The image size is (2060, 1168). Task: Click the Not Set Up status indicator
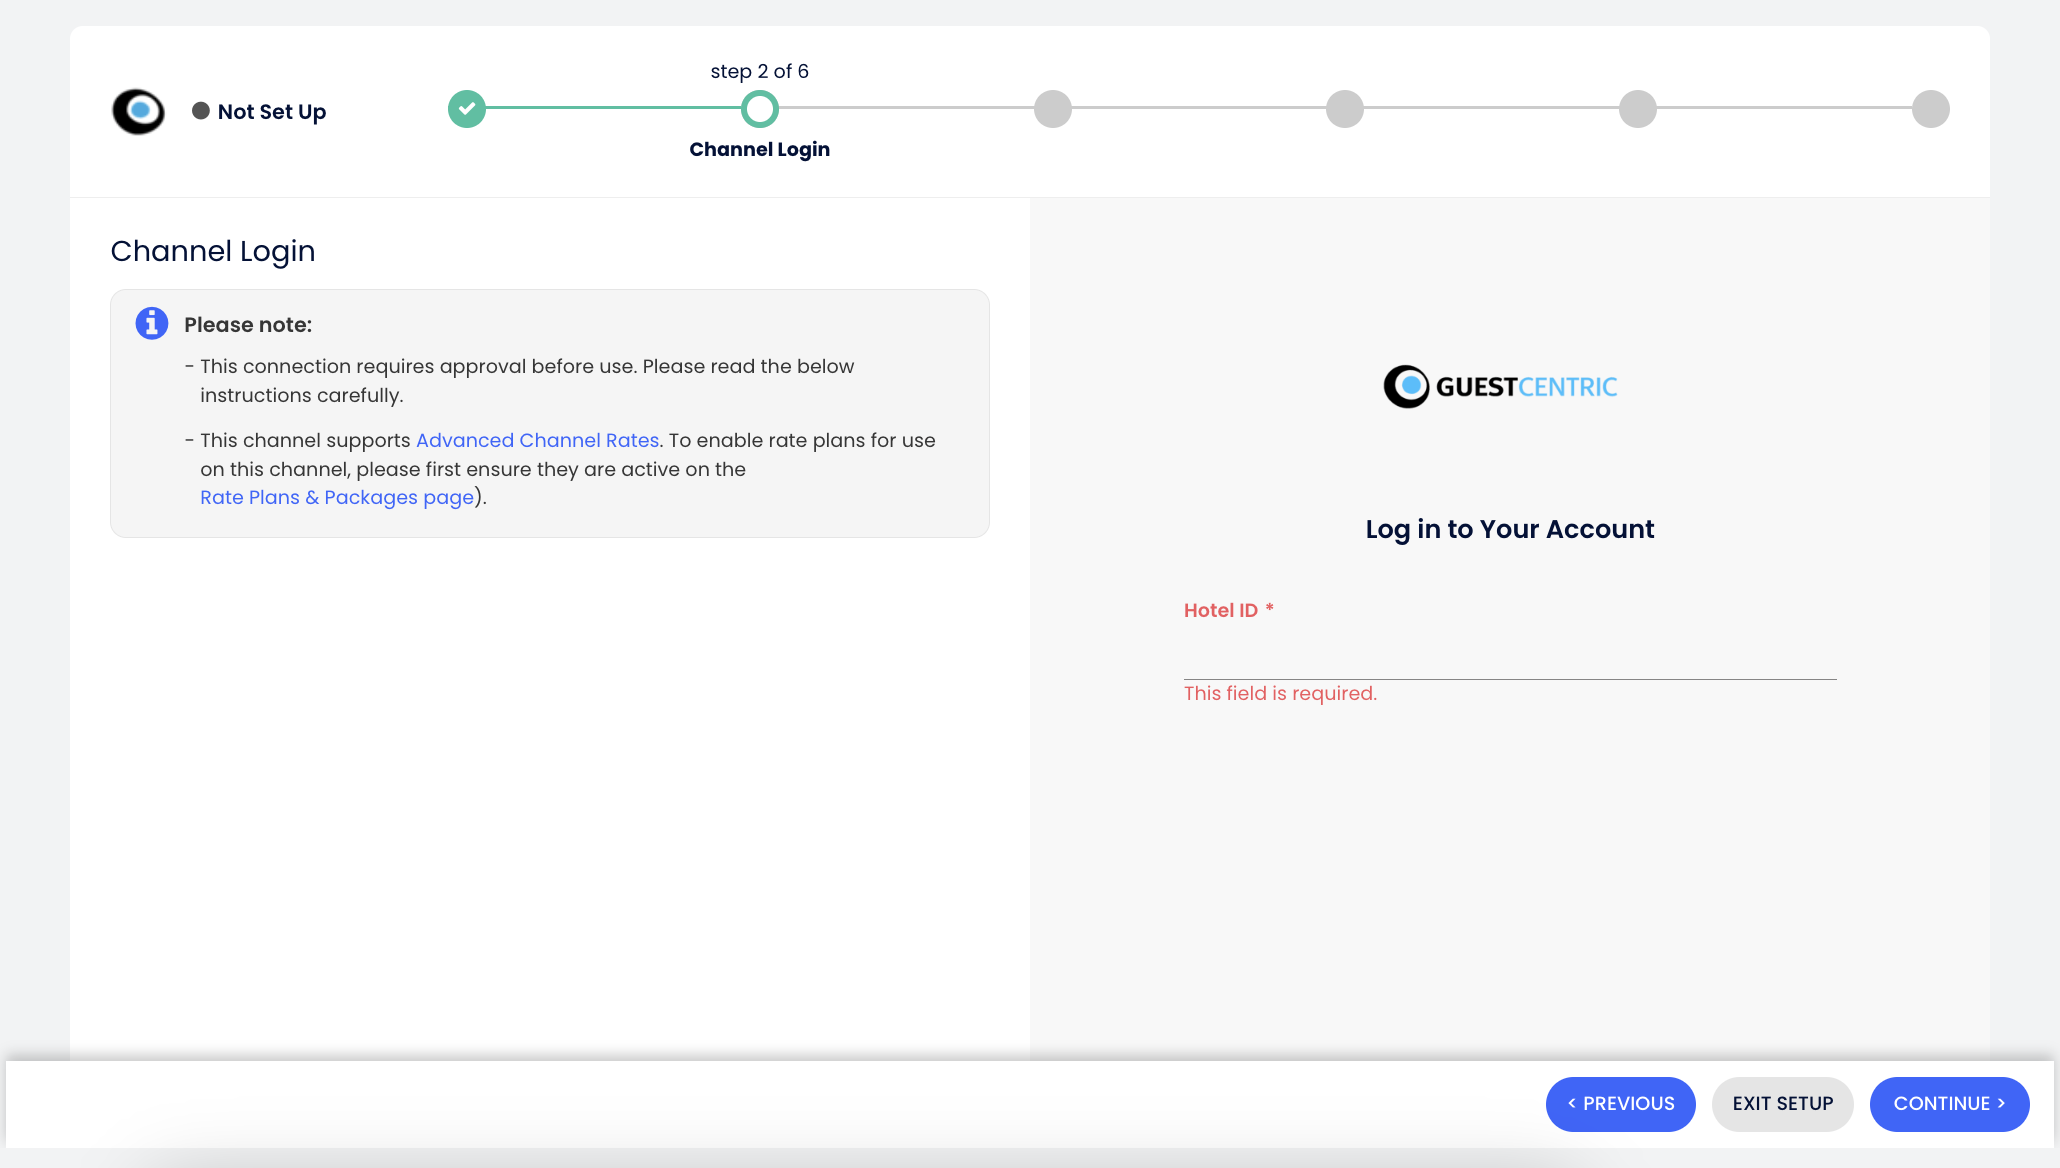(x=260, y=111)
